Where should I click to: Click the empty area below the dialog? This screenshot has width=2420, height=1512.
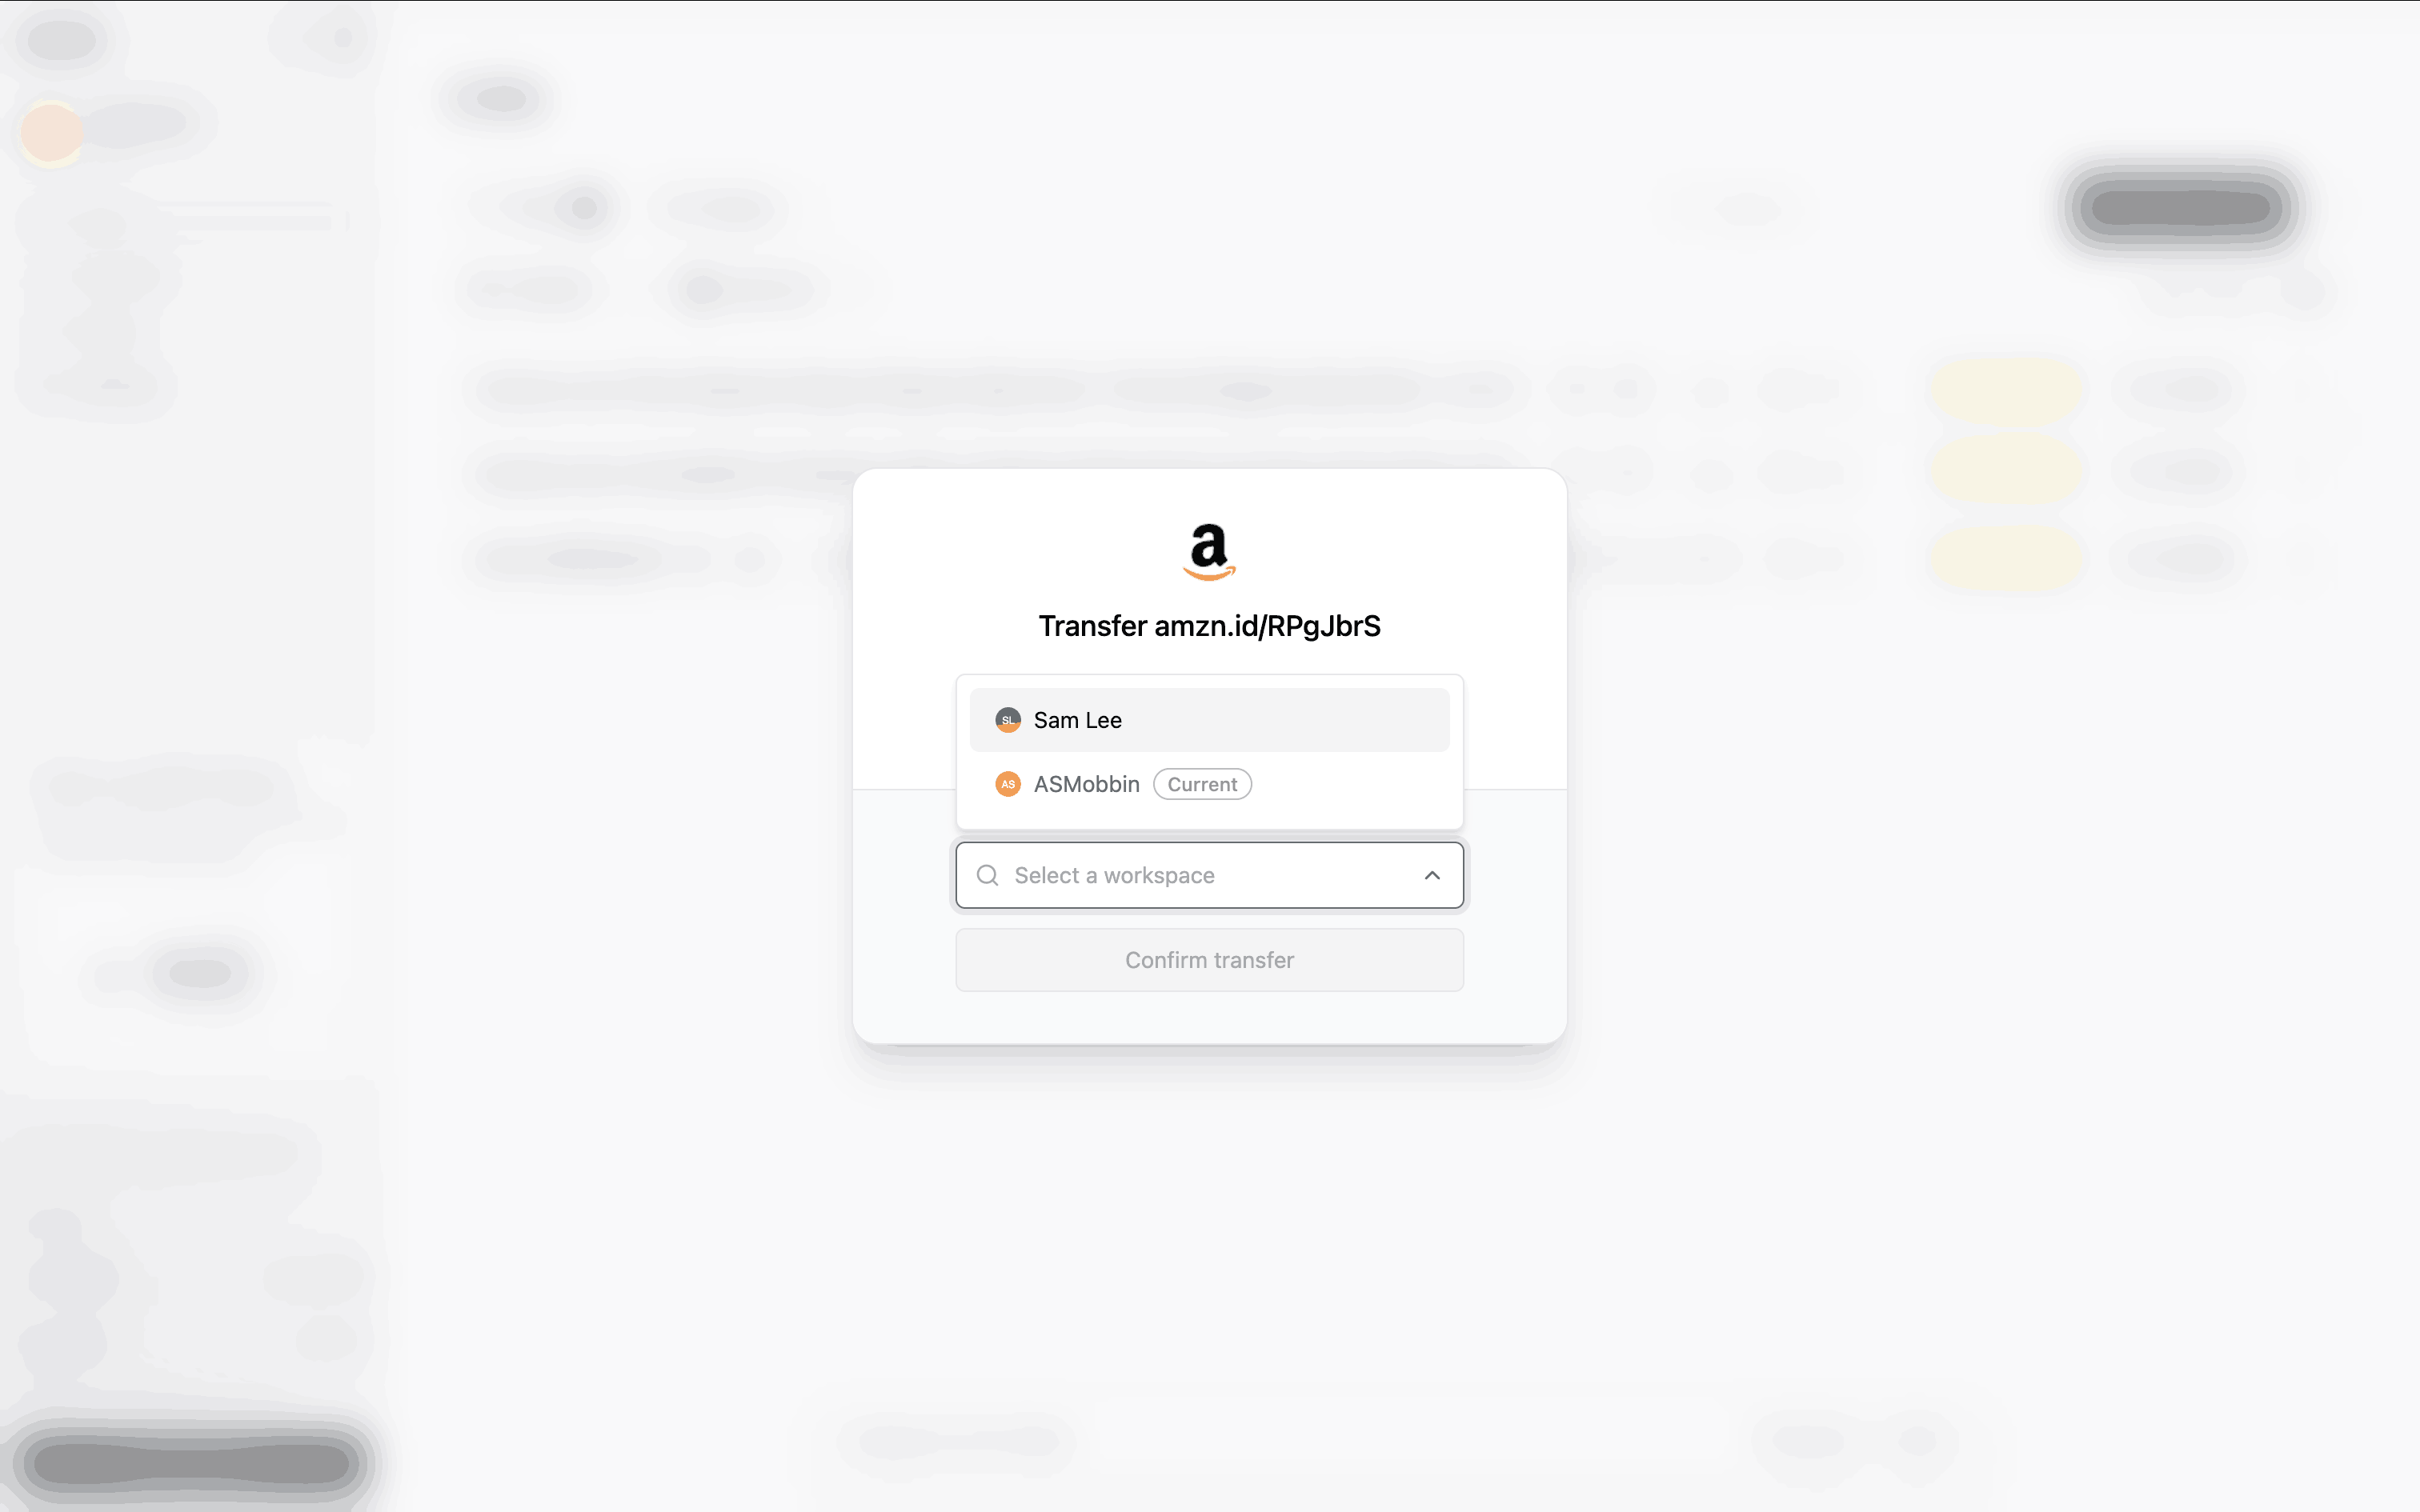click(x=1209, y=1250)
